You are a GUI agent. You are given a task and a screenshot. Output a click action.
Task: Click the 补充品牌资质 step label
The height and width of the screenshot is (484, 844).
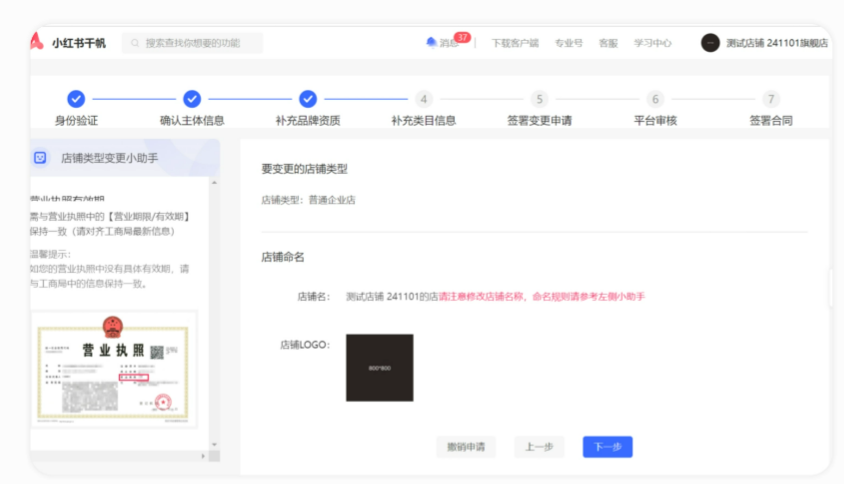tap(307, 121)
